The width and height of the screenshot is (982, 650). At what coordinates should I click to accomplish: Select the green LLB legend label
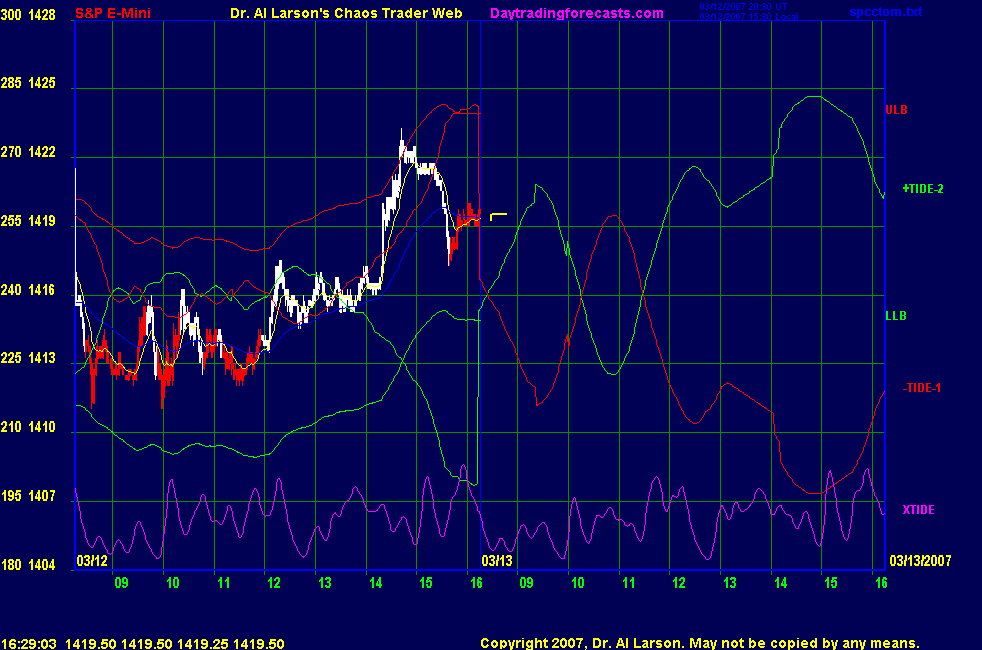(x=896, y=316)
